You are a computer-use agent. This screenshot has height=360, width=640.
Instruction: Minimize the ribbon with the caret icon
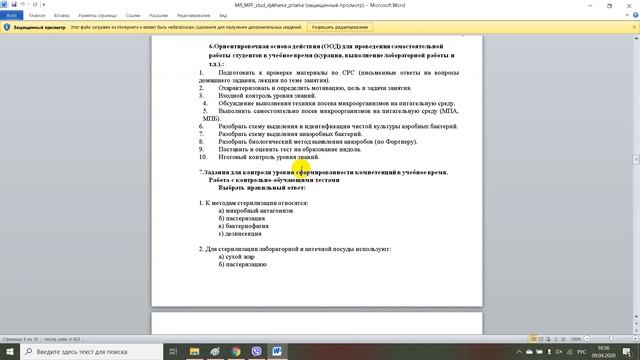[x=627, y=15]
